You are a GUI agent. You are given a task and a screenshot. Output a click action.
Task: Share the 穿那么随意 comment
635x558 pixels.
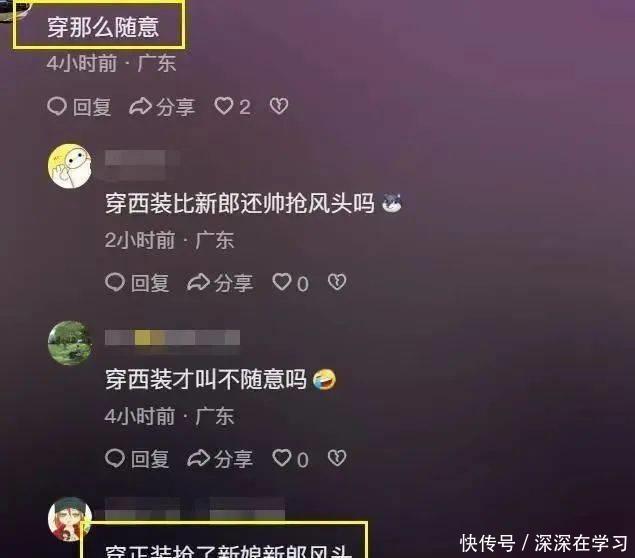162,107
